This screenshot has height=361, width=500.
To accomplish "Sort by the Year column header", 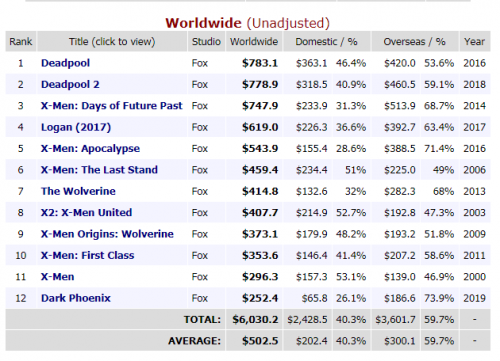I will 474,42.
